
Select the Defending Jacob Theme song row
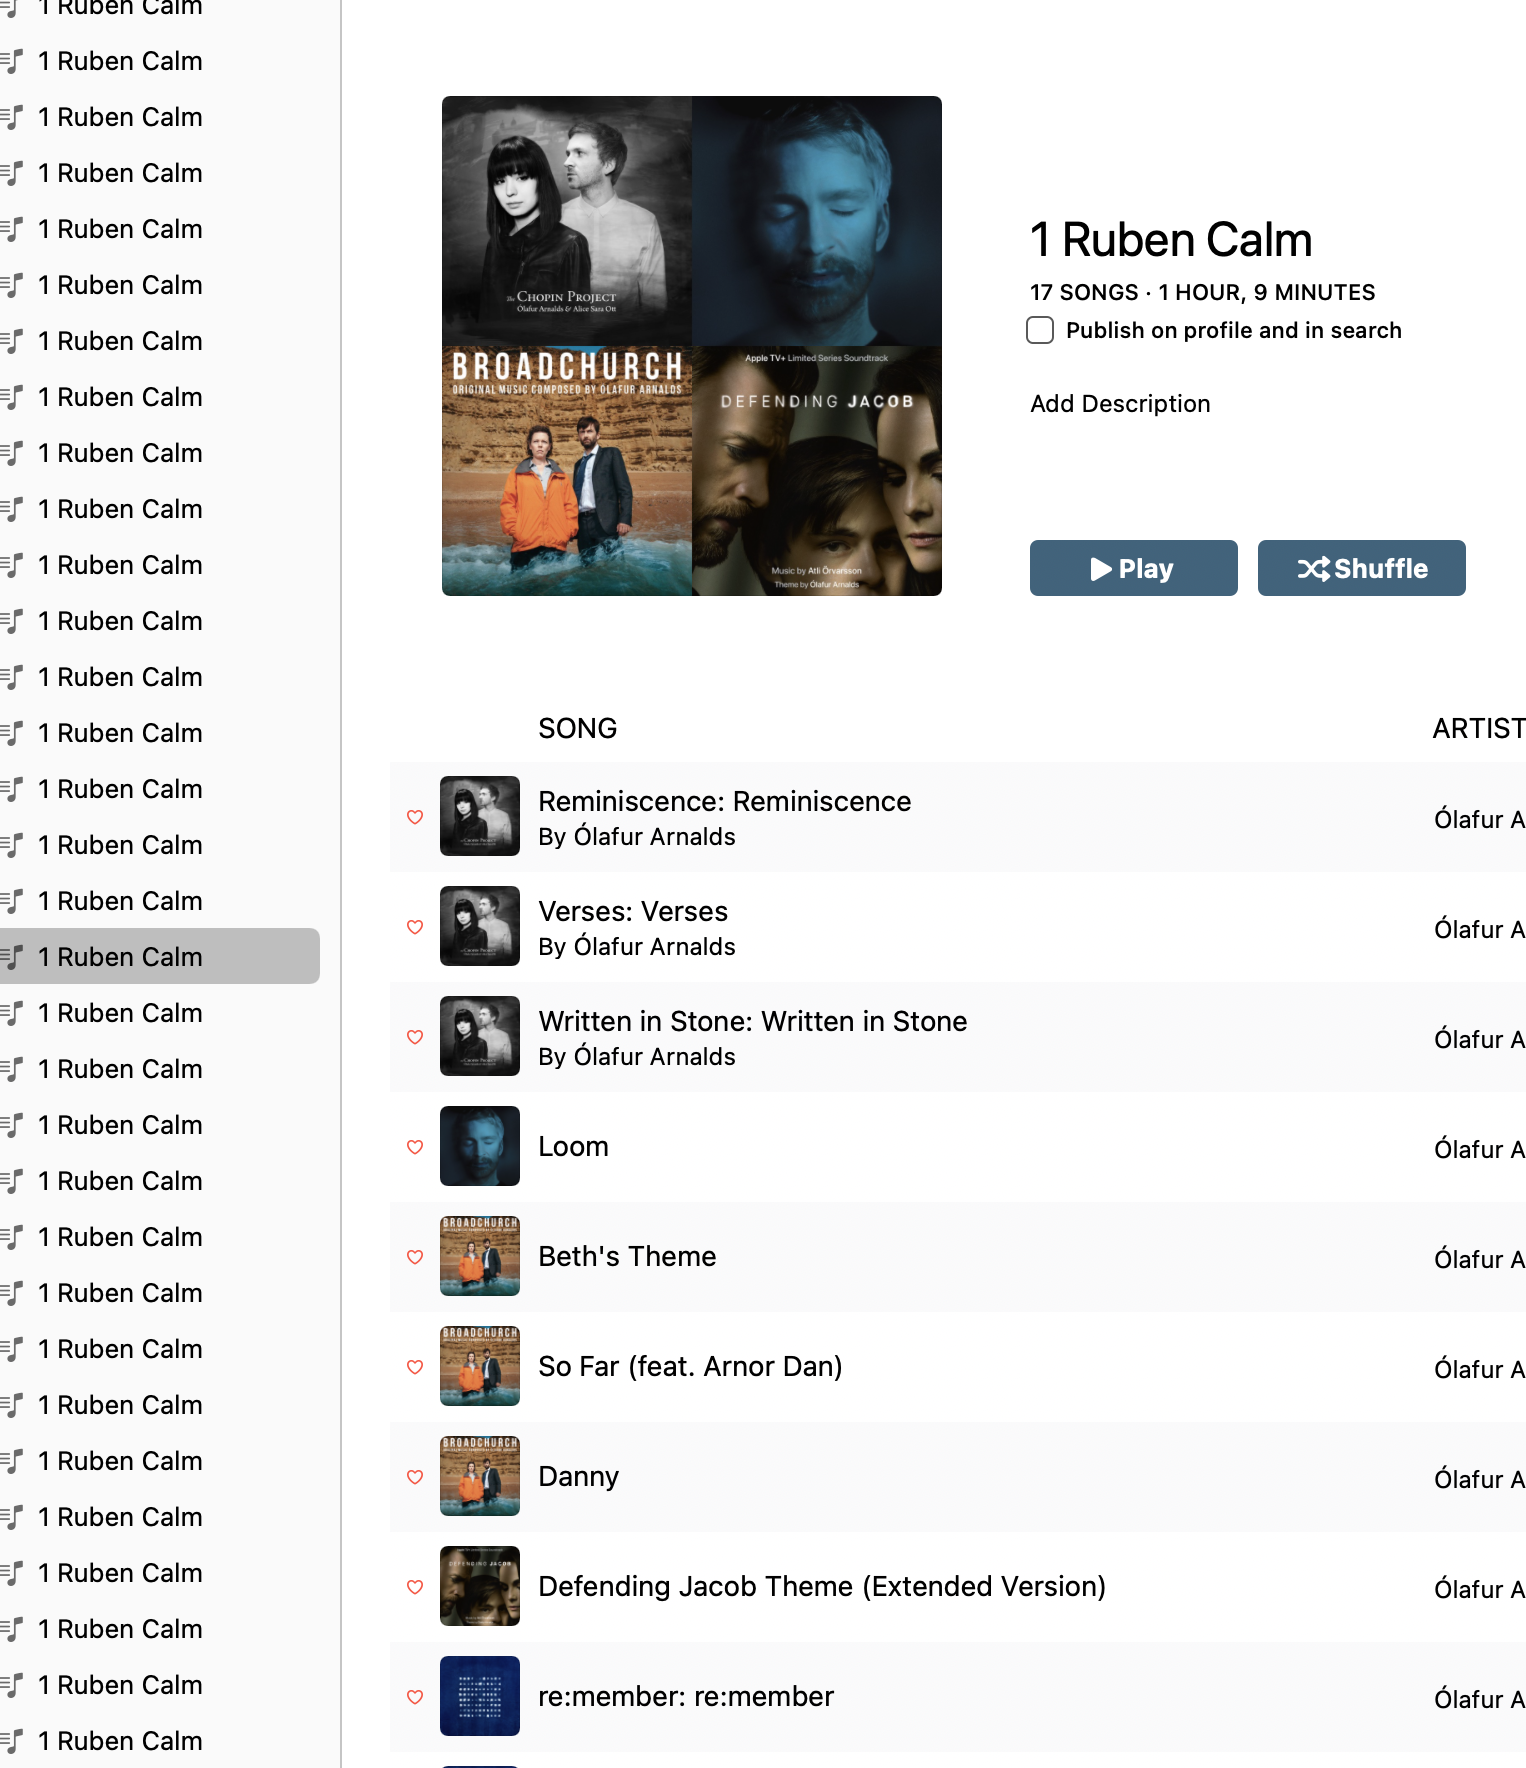(x=958, y=1587)
